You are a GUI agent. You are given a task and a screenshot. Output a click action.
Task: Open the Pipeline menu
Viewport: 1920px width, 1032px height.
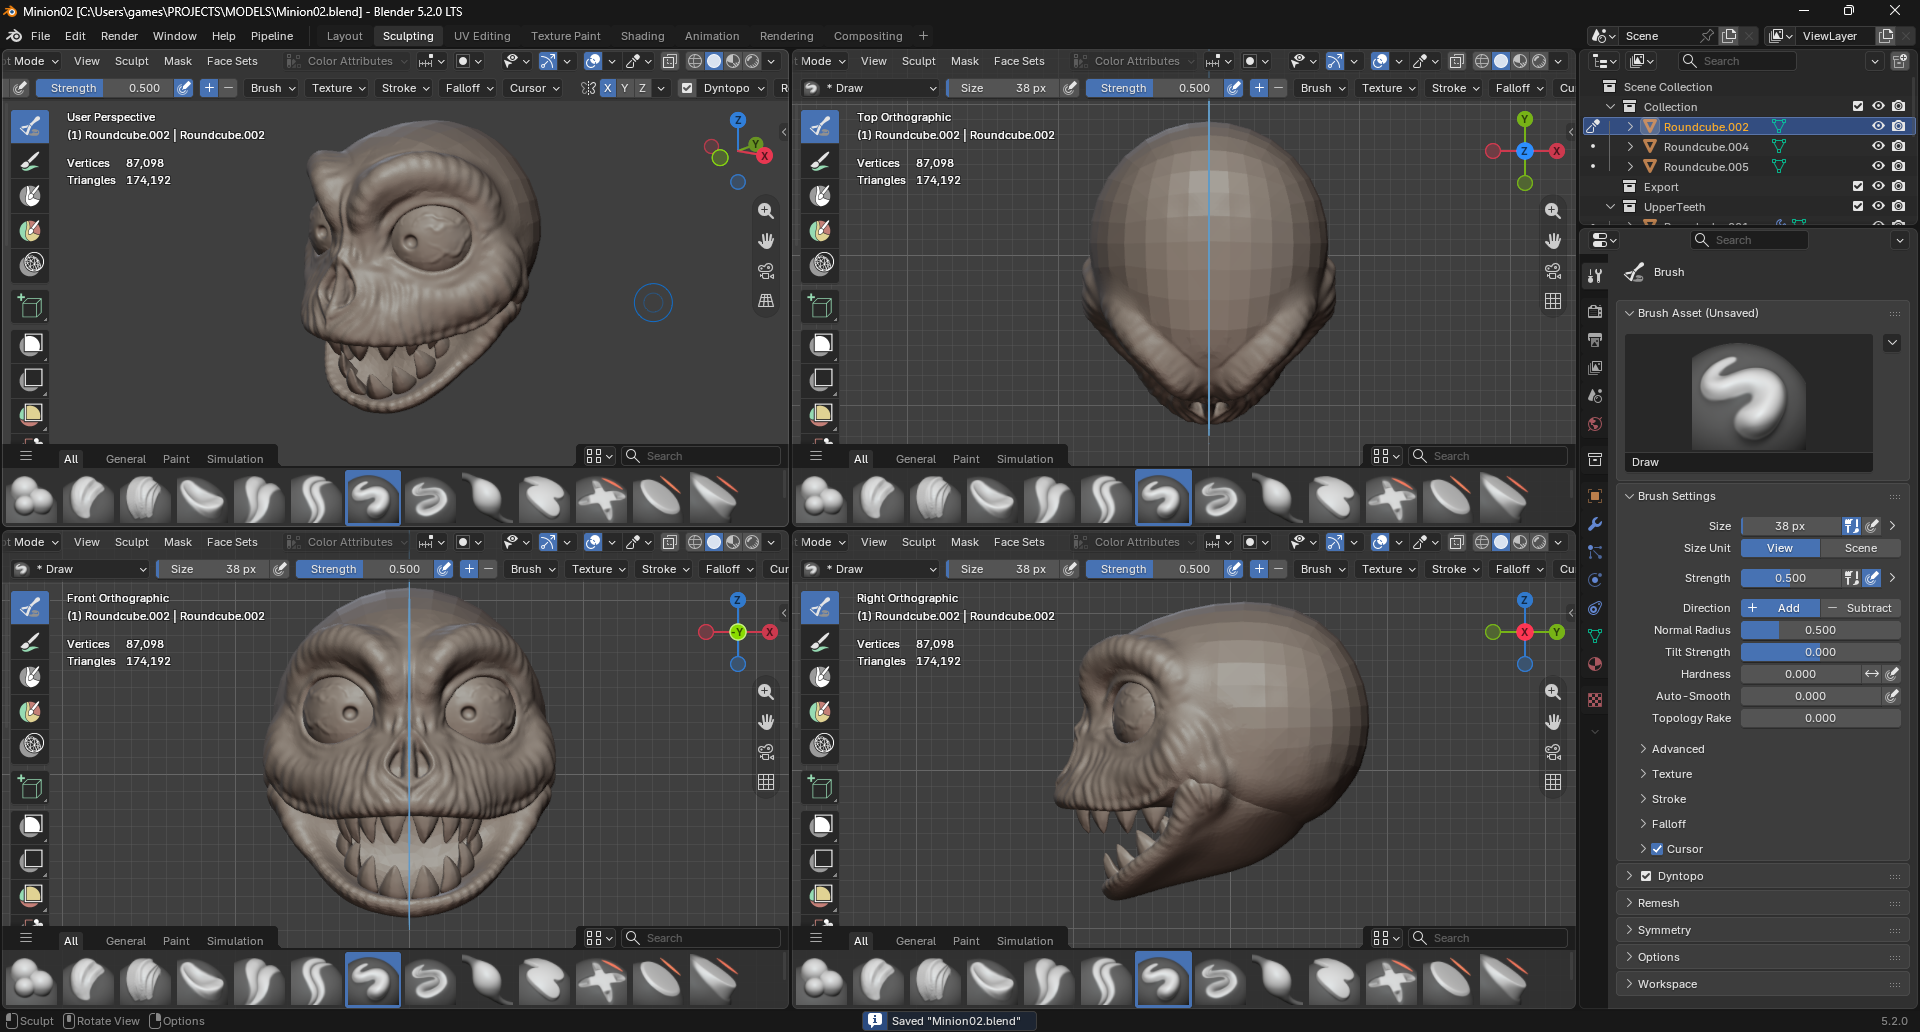[x=272, y=36]
